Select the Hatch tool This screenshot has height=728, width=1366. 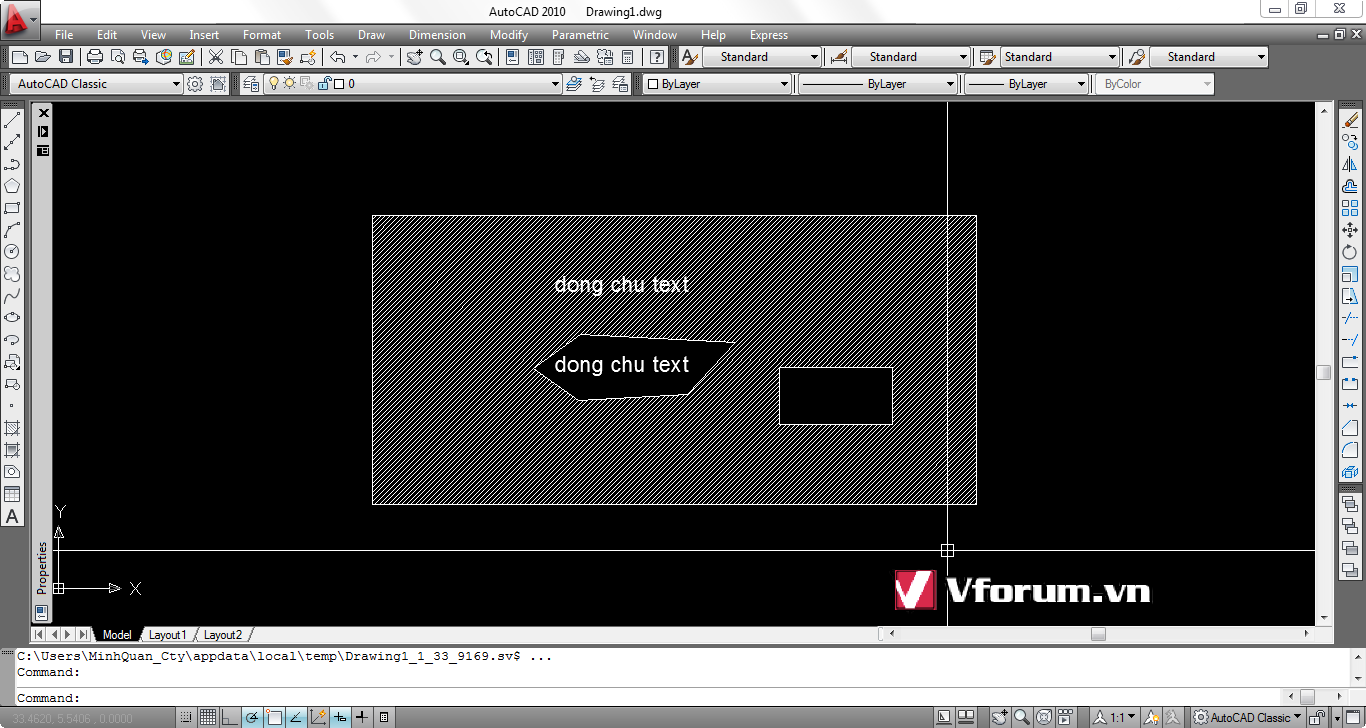pyautogui.click(x=12, y=428)
